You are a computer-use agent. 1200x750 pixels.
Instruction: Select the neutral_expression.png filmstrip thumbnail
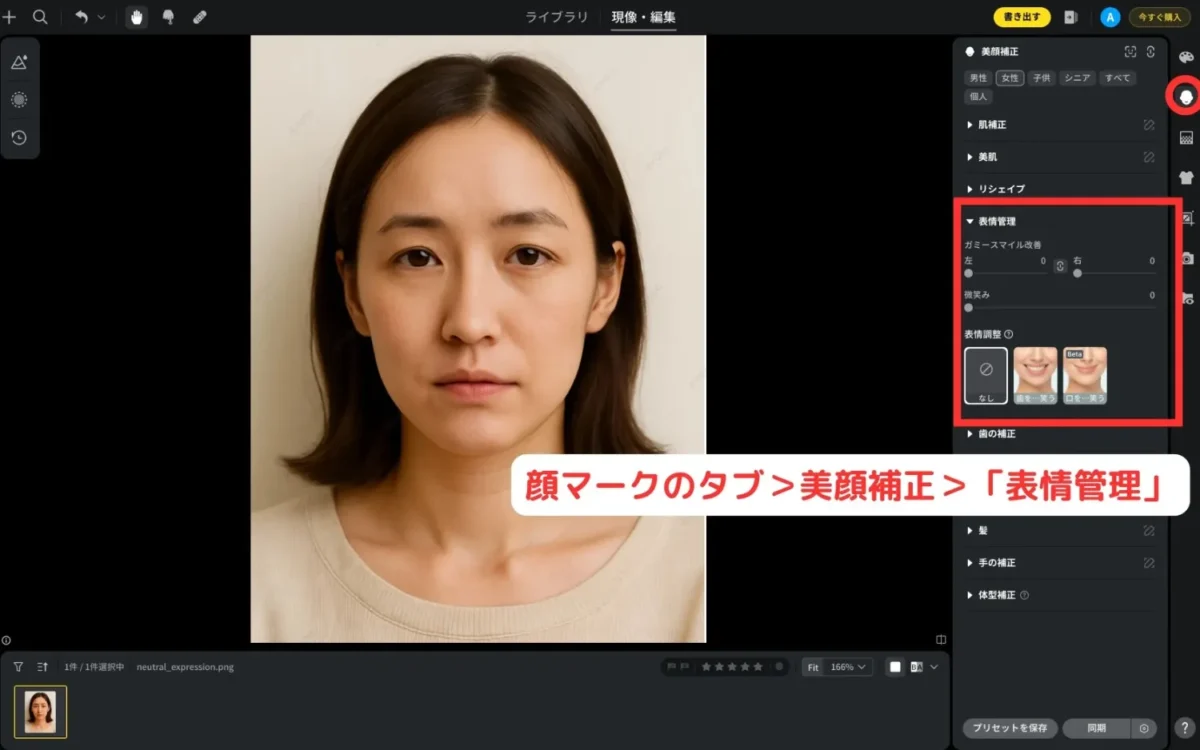[x=41, y=711]
